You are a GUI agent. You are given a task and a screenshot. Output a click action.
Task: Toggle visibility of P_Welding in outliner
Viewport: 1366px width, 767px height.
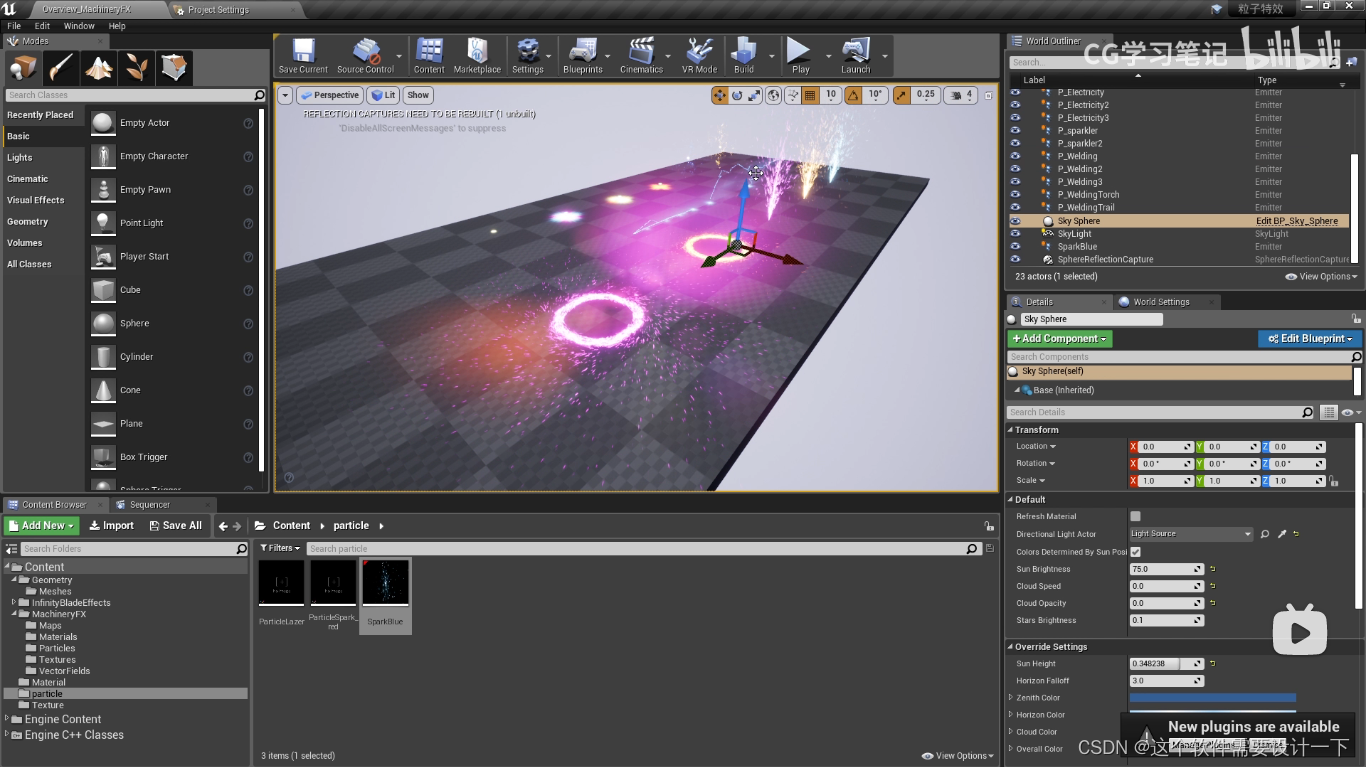point(1015,156)
